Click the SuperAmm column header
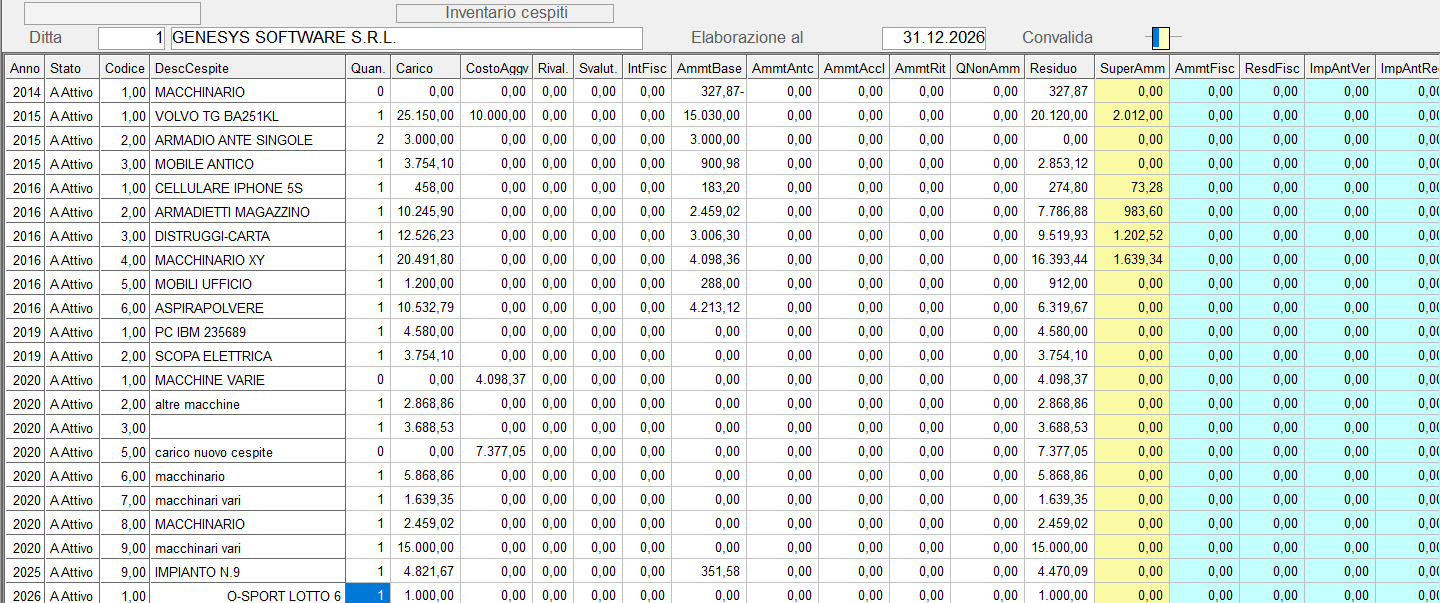This screenshot has width=1440, height=603. coord(1132,68)
